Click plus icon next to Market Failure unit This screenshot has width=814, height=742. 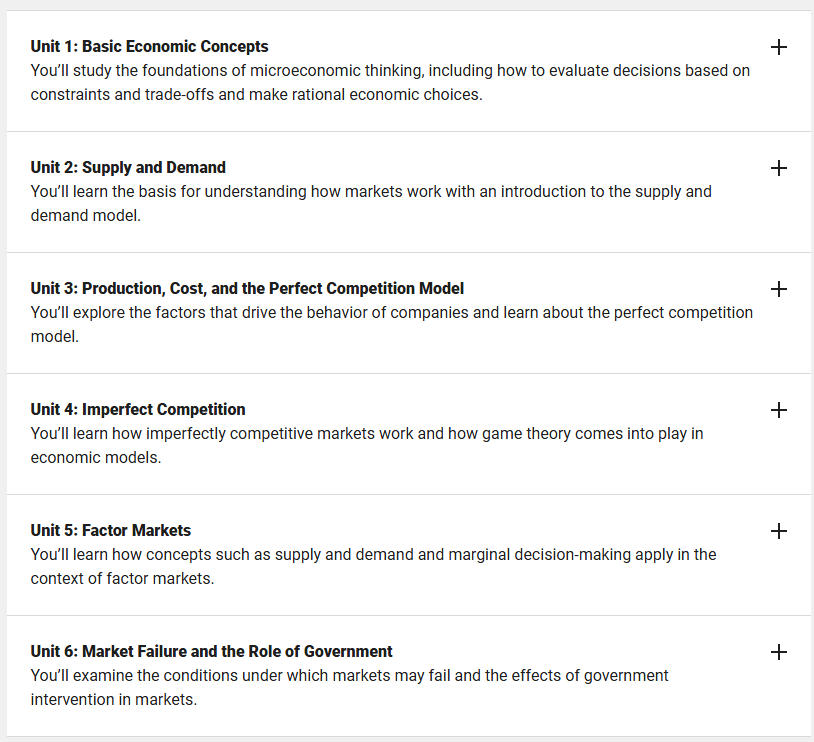click(x=778, y=652)
